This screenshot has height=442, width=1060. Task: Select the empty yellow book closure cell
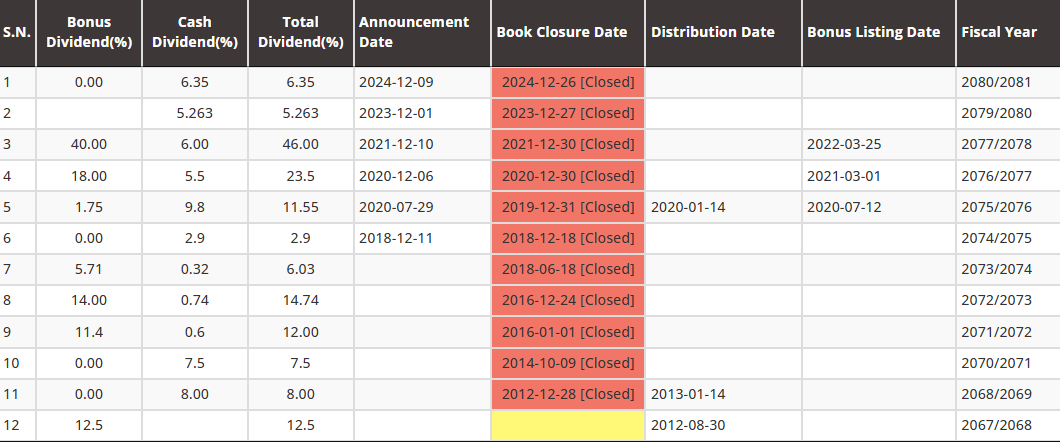click(568, 425)
